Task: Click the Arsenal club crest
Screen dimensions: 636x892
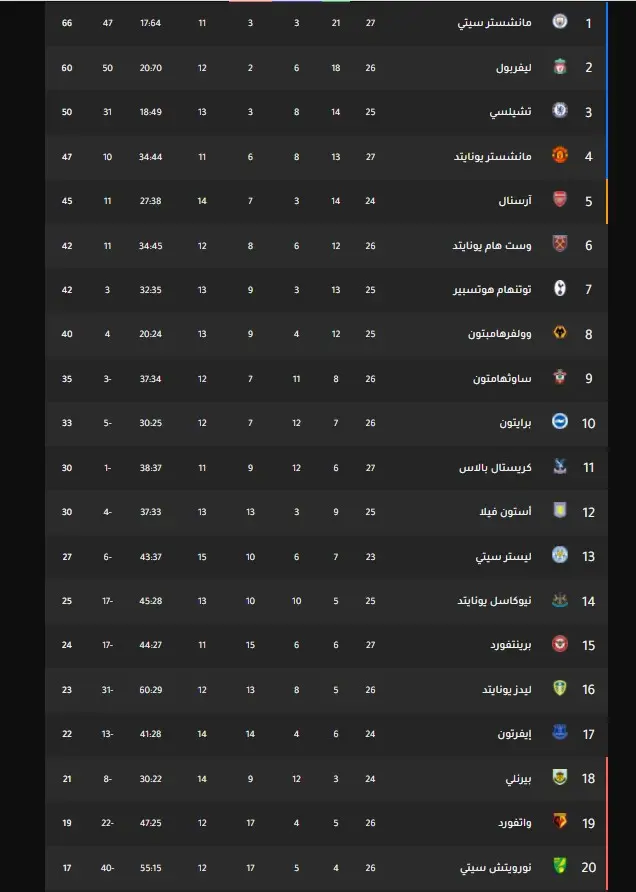Action: (560, 200)
